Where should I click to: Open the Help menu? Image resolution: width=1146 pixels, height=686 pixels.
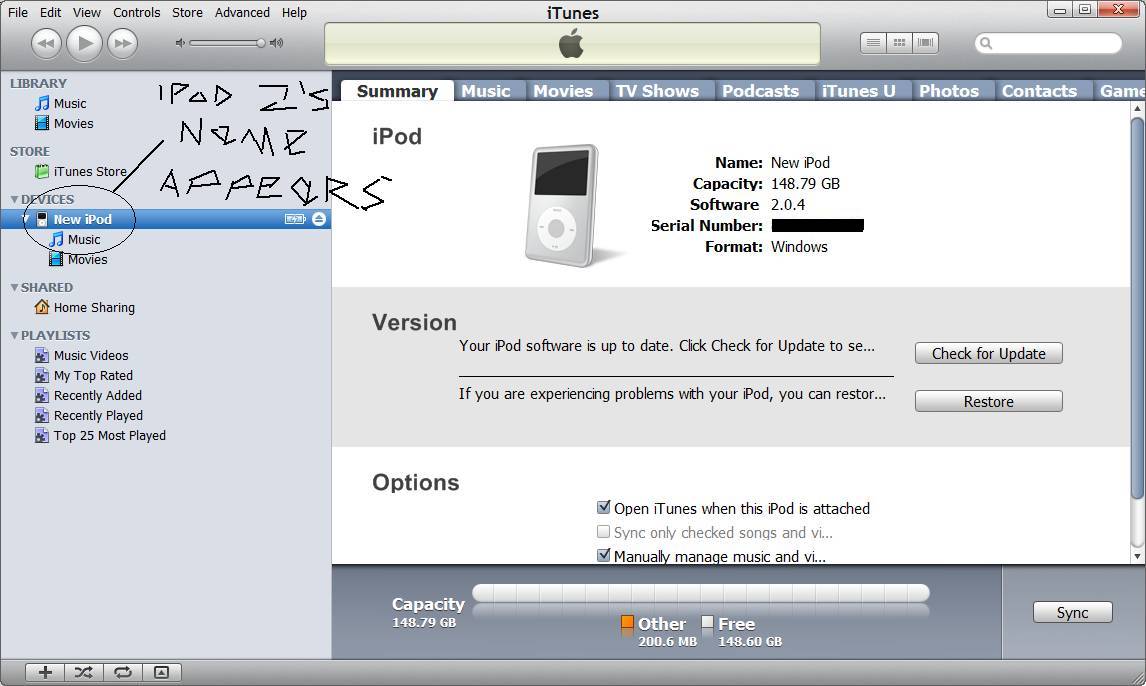(295, 12)
